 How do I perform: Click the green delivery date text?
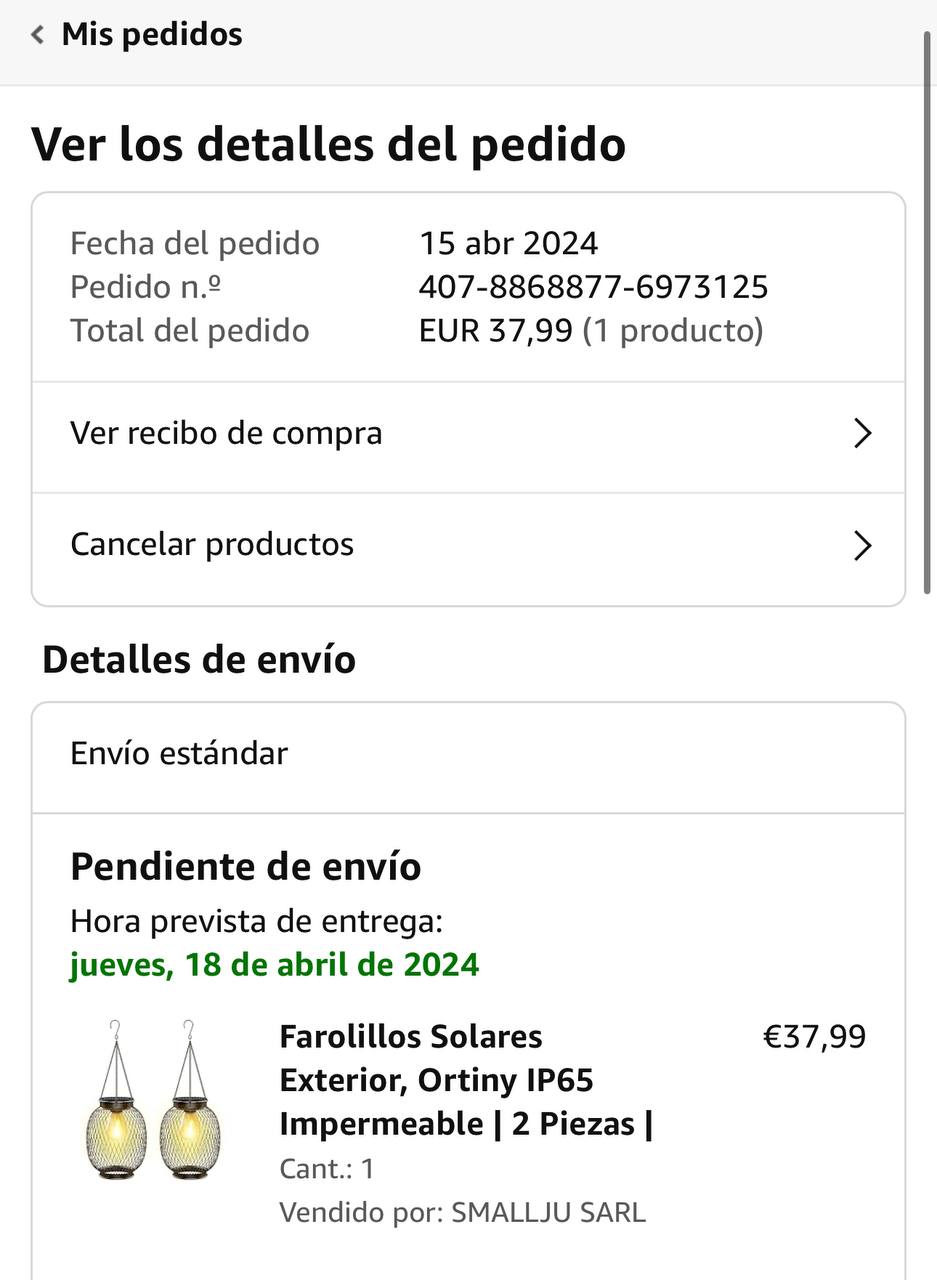(x=274, y=965)
